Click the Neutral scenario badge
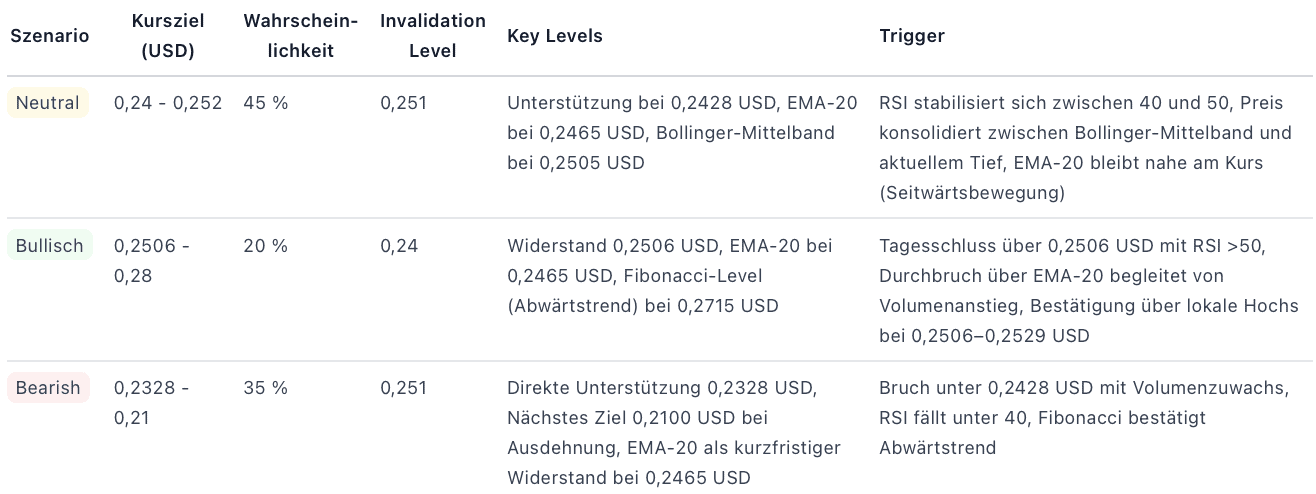The image size is (1316, 494). point(48,103)
